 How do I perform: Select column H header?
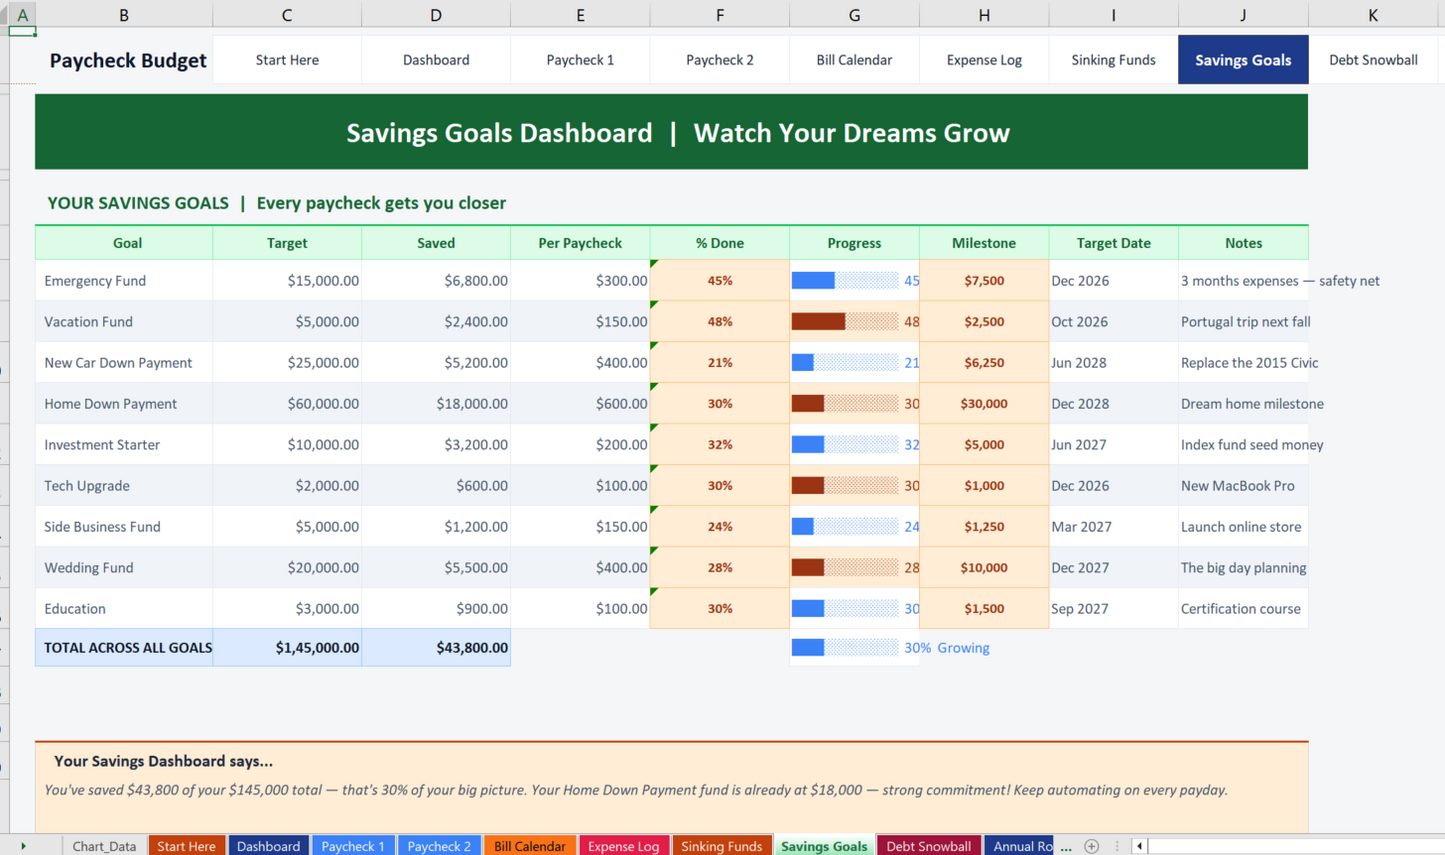(984, 15)
